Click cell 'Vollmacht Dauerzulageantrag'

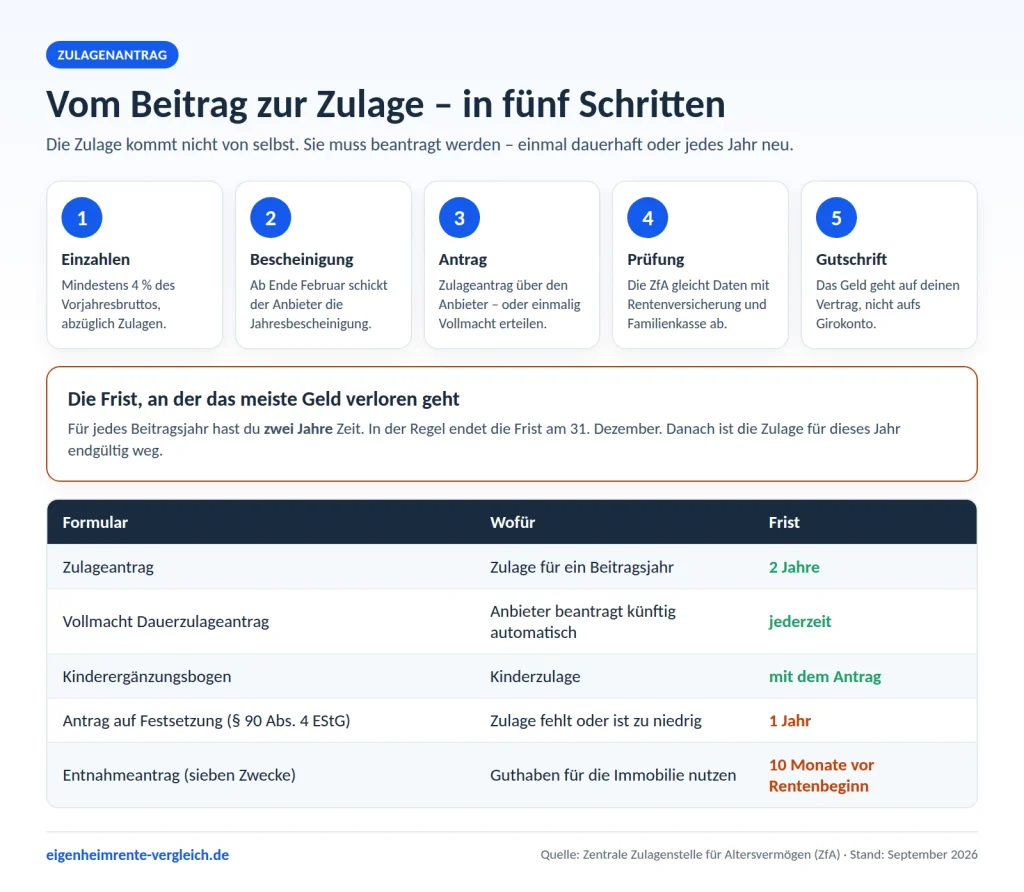(166, 622)
